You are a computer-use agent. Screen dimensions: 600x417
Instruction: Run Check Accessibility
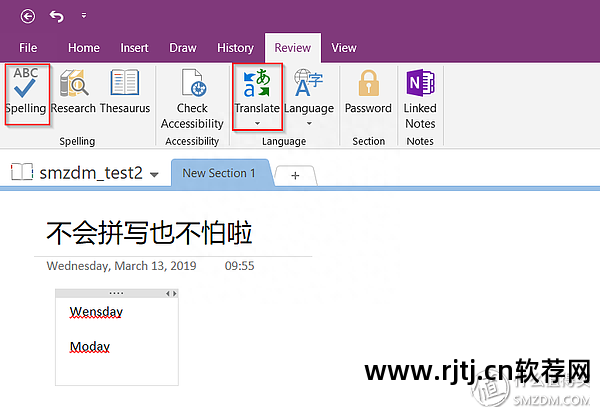pos(192,99)
